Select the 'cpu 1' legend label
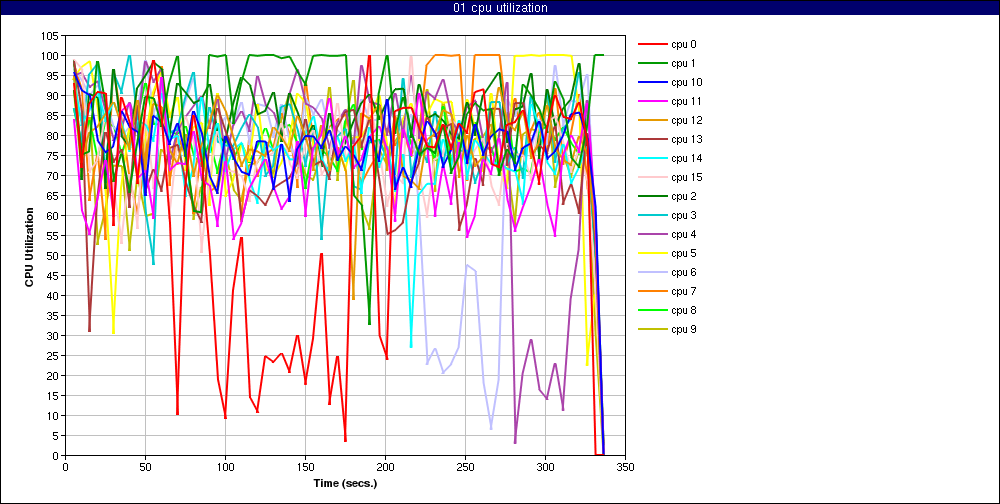Viewport: 1000px width, 504px height. pyautogui.click(x=683, y=63)
